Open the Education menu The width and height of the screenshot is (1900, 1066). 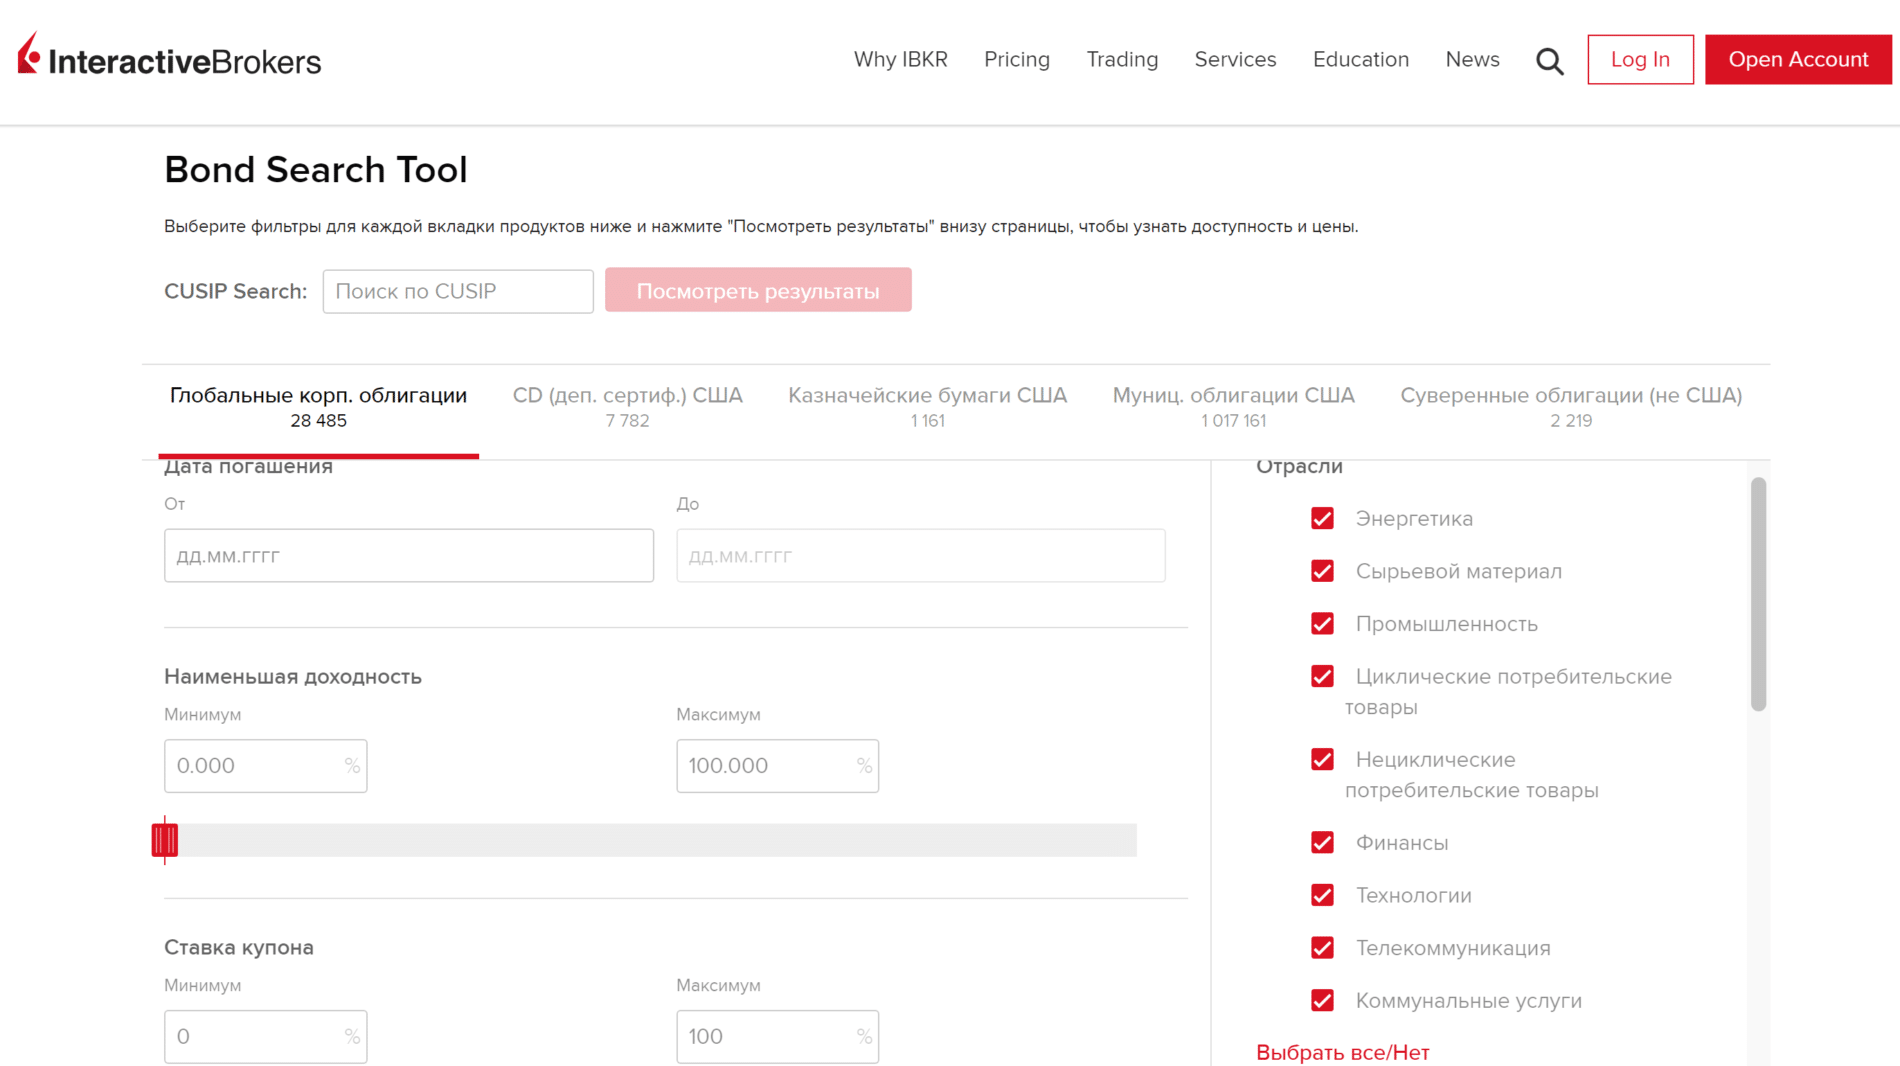(1360, 60)
